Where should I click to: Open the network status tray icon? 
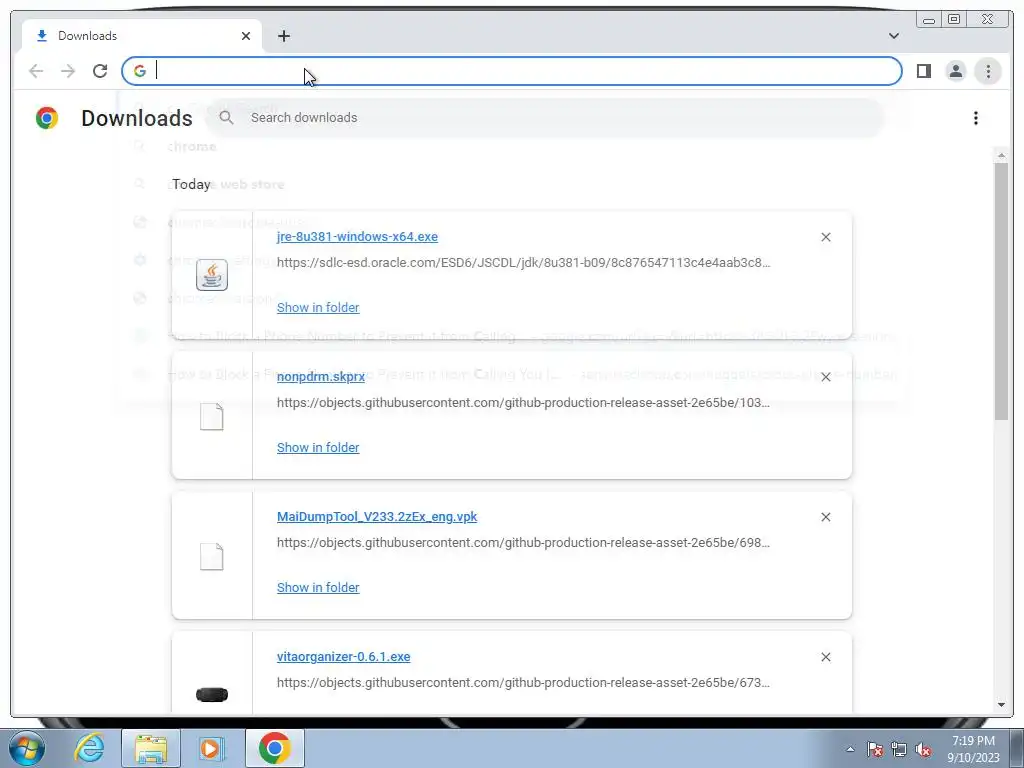click(x=899, y=749)
